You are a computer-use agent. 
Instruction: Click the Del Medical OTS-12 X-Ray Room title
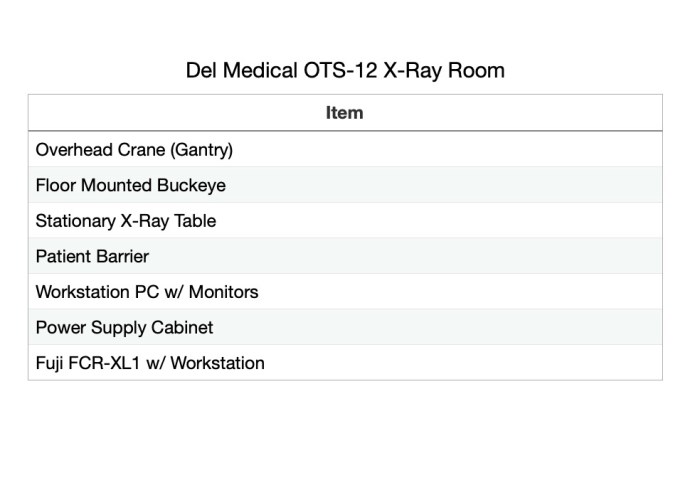tap(345, 71)
